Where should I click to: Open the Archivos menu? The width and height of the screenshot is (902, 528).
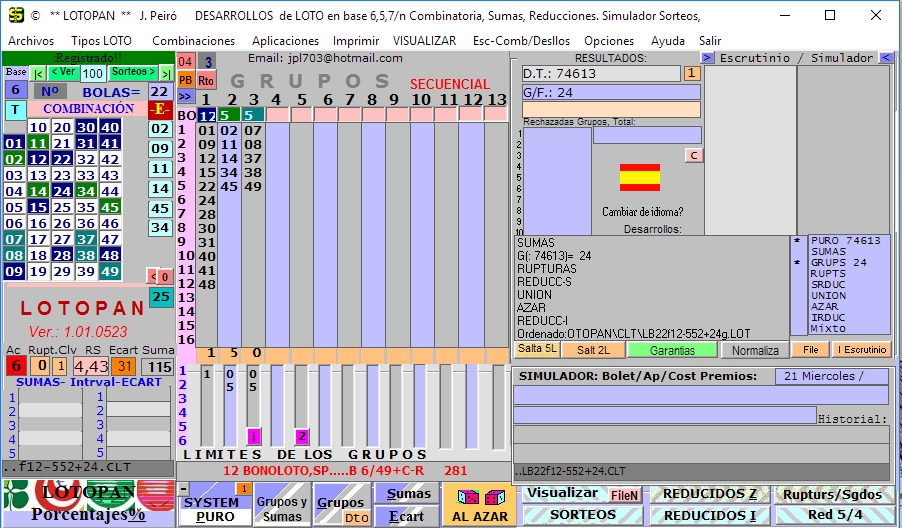31,41
